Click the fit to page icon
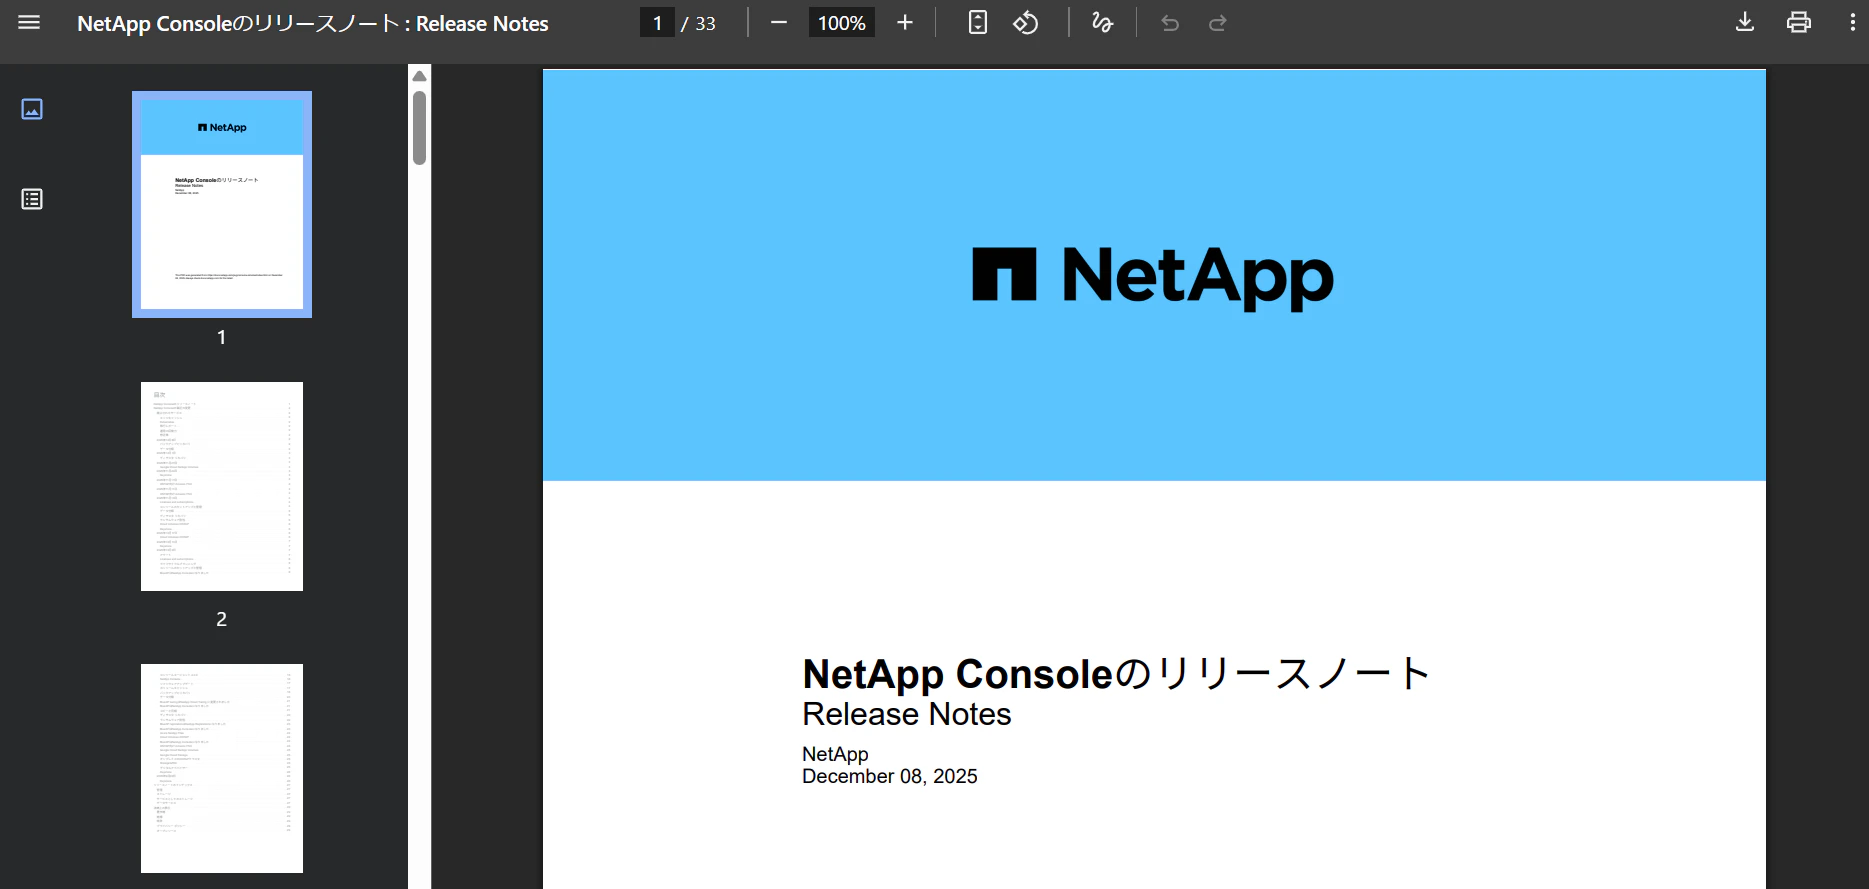Viewport: 1869px width, 889px height. [x=978, y=23]
